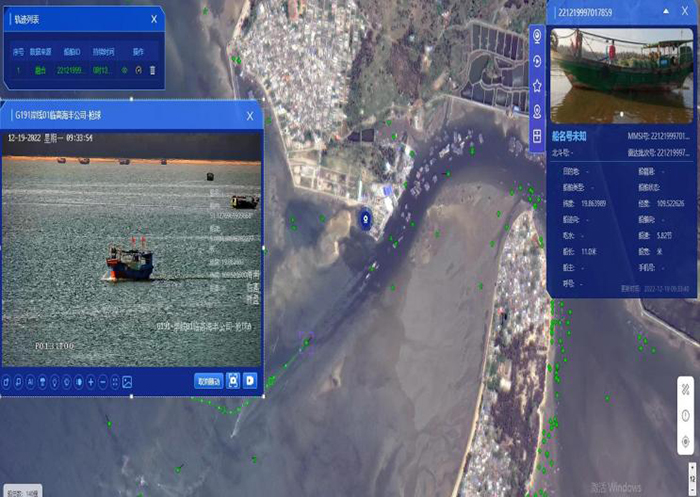Close the track list panel

153,19
